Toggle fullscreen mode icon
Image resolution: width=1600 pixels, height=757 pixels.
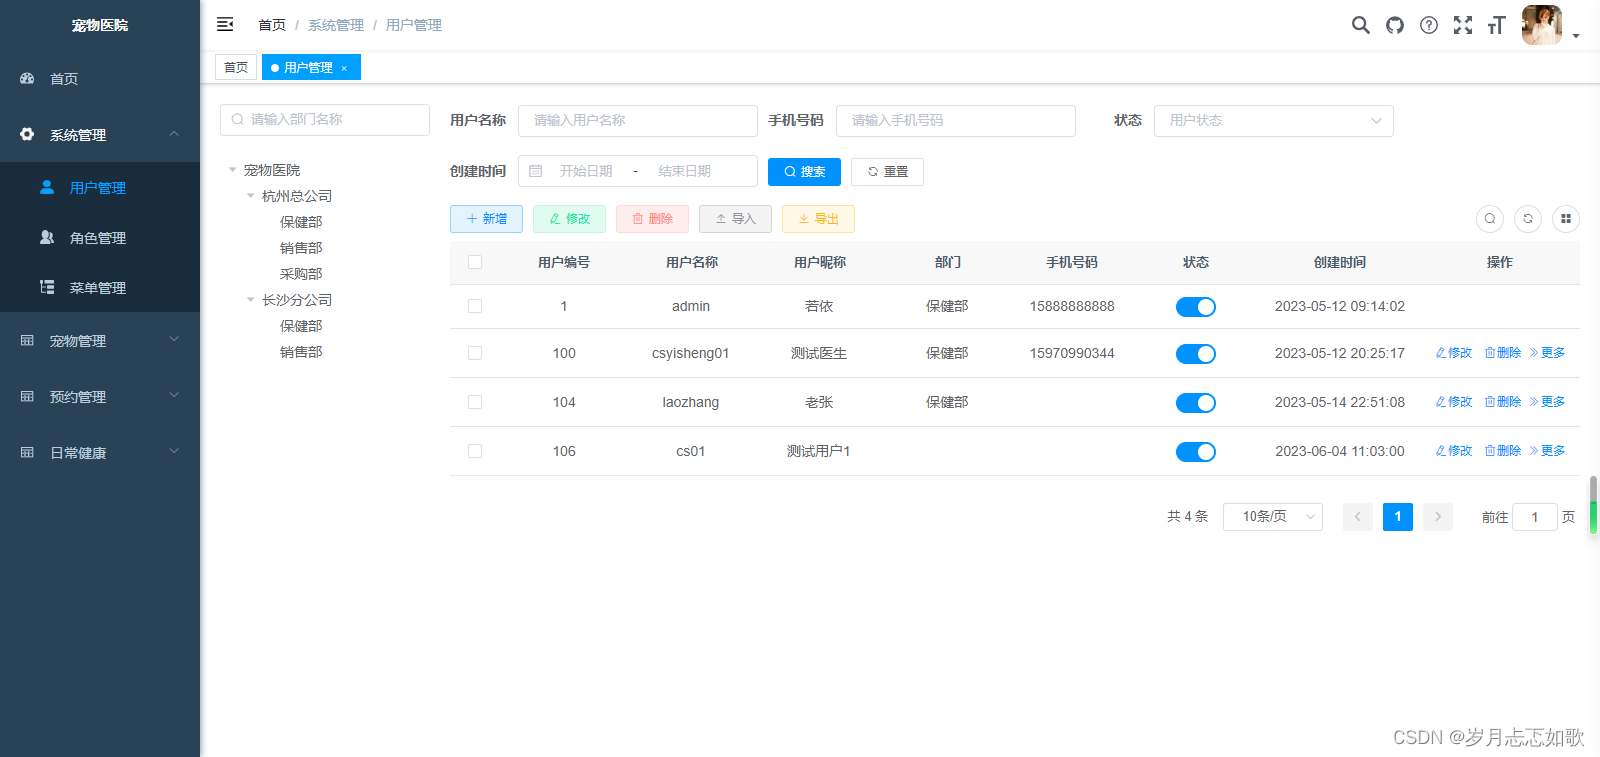[1463, 25]
